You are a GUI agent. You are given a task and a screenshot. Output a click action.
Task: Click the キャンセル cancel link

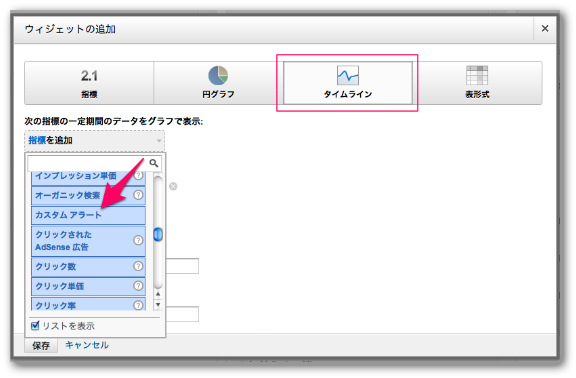tap(87, 345)
